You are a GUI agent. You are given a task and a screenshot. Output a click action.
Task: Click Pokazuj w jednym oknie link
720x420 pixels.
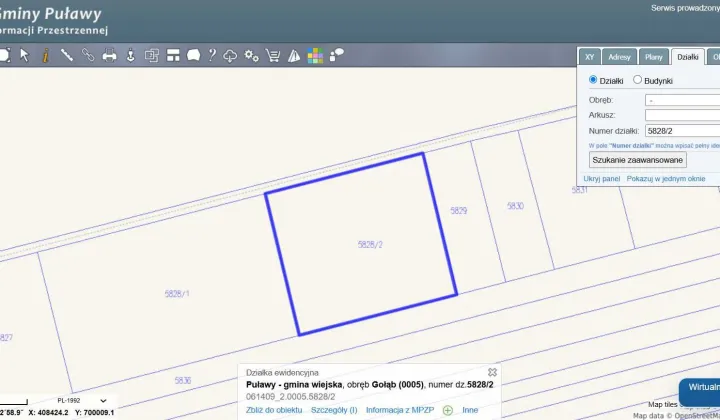click(666, 179)
